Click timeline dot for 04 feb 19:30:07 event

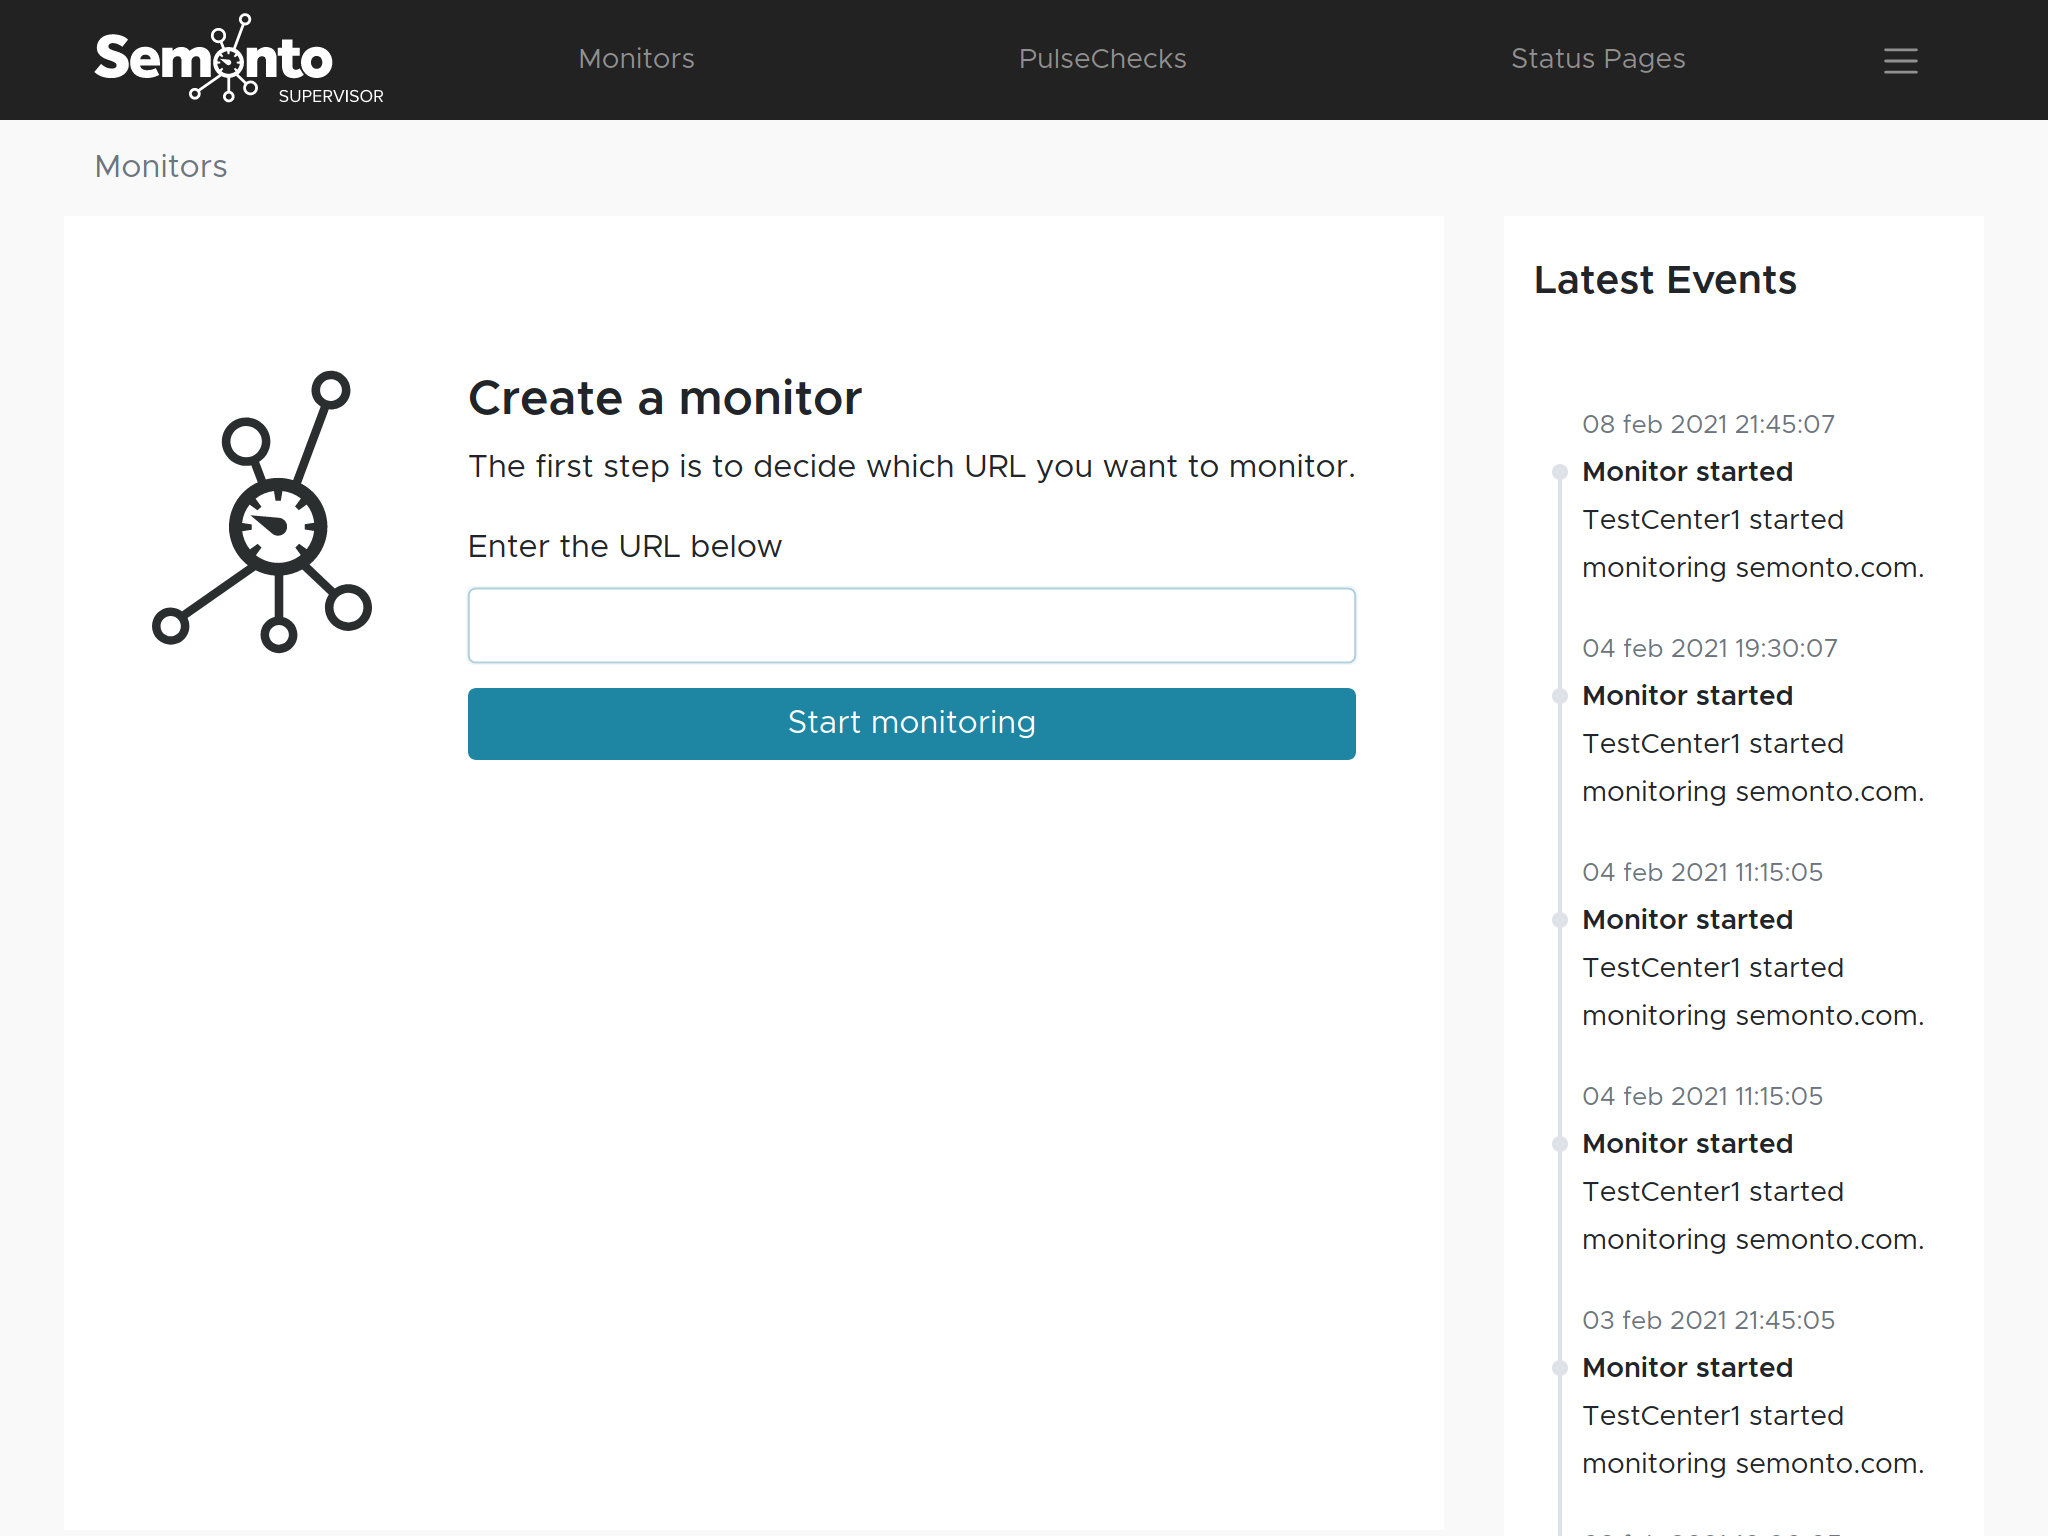coord(1559,696)
